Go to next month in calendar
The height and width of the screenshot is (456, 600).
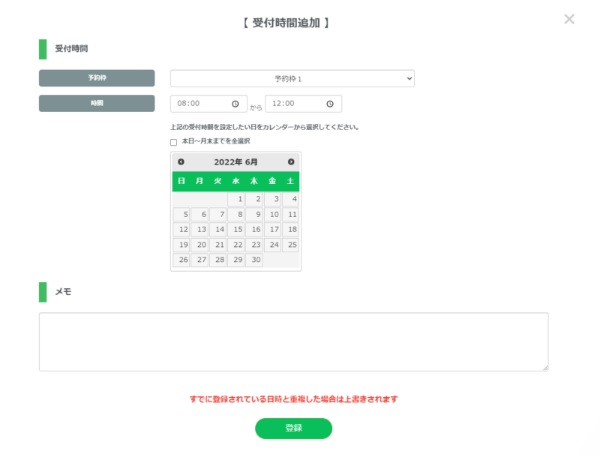coord(291,162)
